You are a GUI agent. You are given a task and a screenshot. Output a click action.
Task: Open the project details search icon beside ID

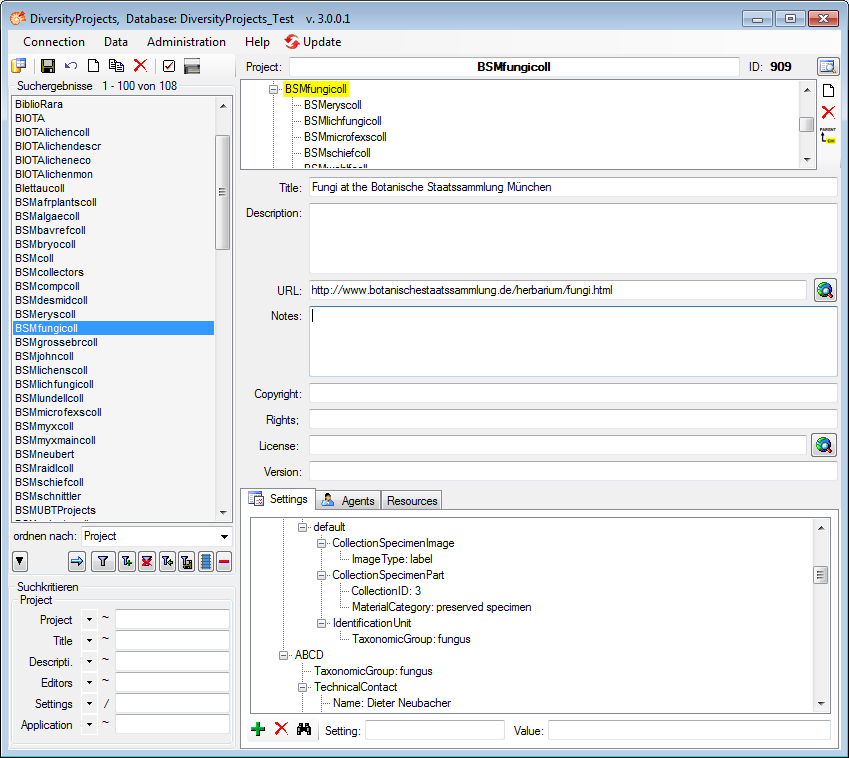tap(828, 67)
